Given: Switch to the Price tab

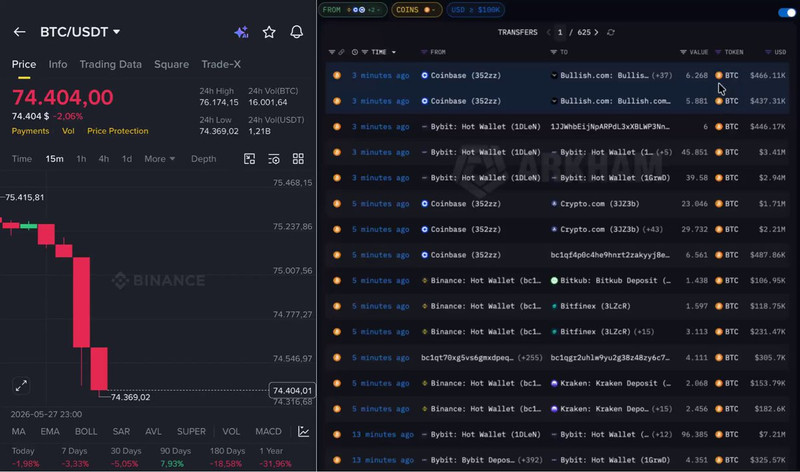Looking at the screenshot, I should (x=24, y=64).
